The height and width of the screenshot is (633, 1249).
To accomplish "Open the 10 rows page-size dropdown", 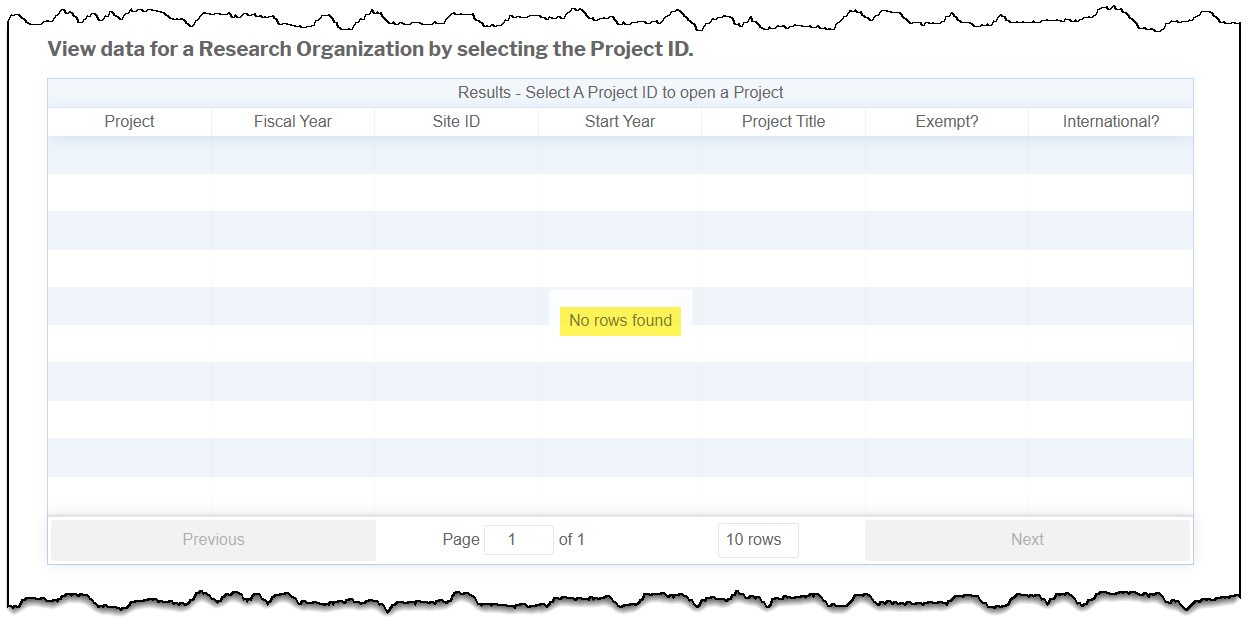I will click(757, 540).
